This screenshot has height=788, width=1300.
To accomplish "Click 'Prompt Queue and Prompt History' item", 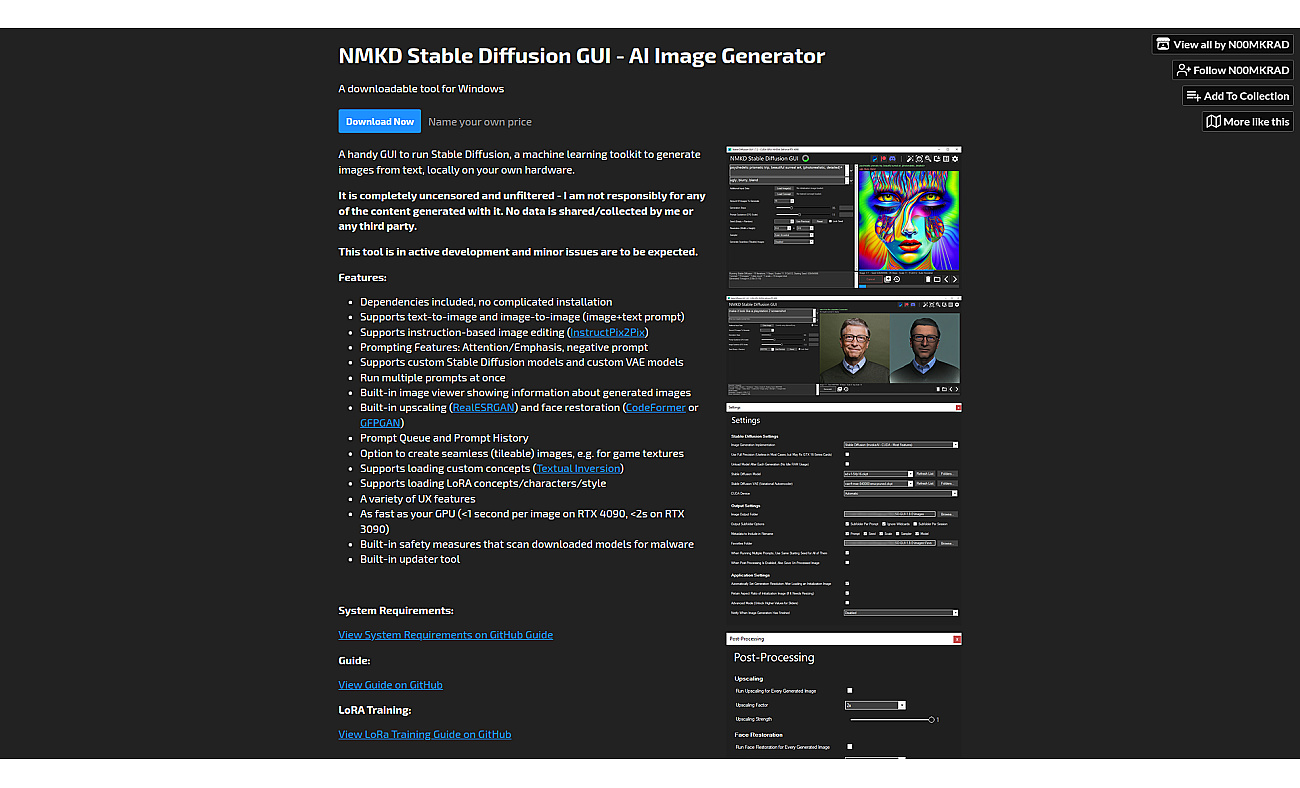I will pyautogui.click(x=444, y=438).
